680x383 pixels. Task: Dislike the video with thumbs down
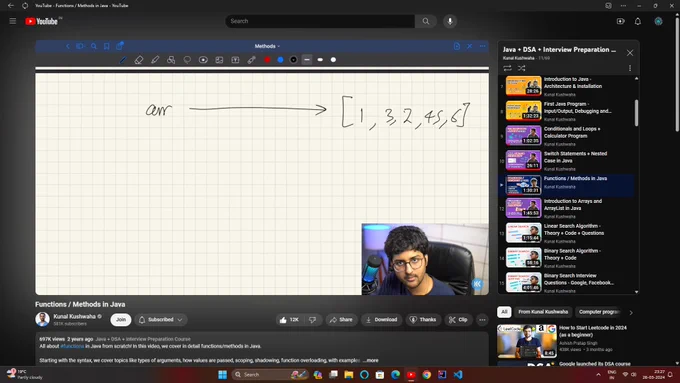[312, 320]
